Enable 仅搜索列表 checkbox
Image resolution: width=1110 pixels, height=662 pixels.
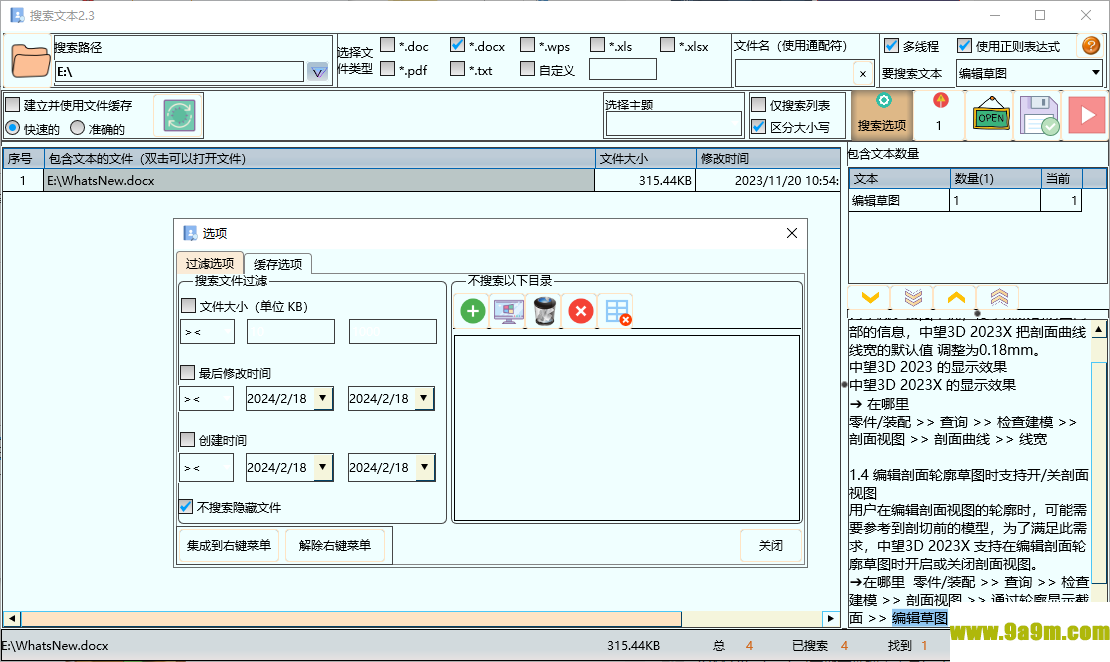pyautogui.click(x=758, y=105)
